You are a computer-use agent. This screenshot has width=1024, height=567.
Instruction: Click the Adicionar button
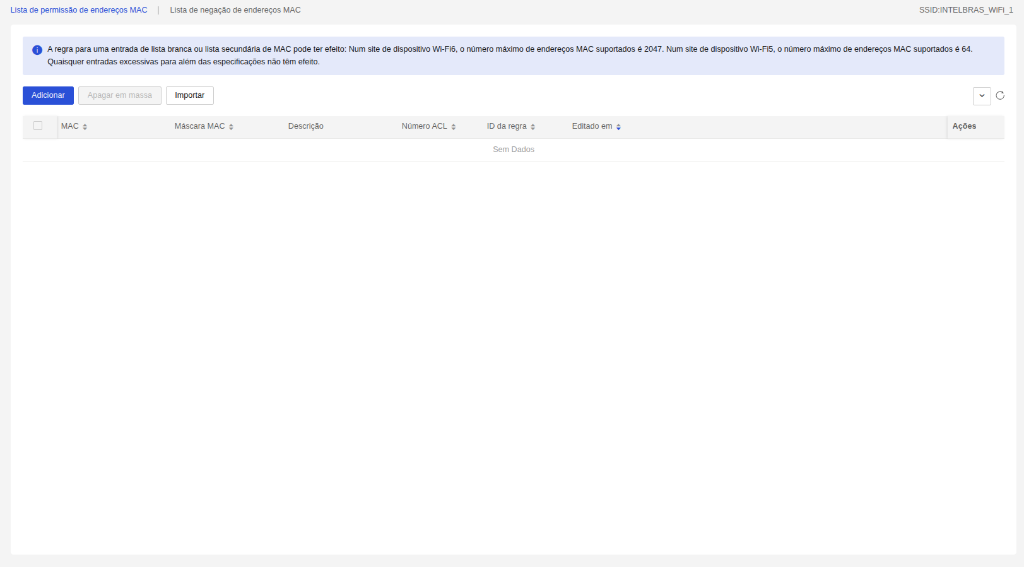point(48,95)
